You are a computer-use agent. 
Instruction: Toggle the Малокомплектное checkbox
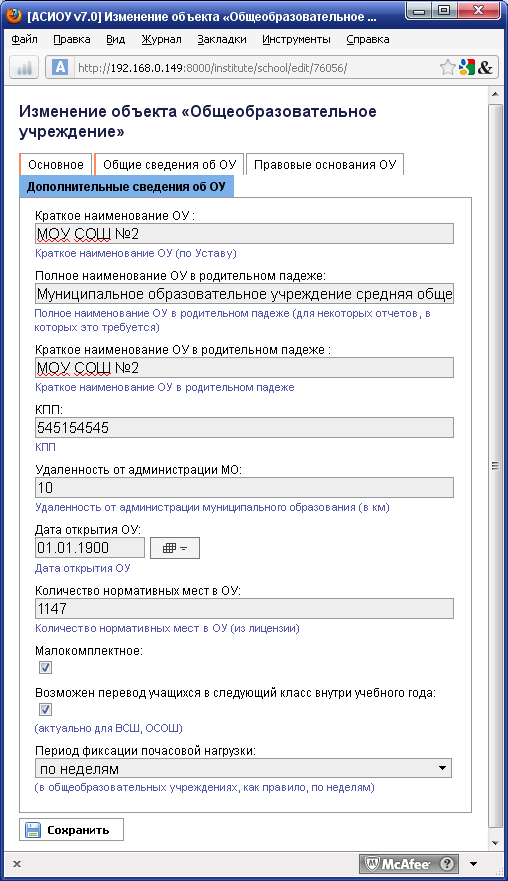(x=46, y=667)
